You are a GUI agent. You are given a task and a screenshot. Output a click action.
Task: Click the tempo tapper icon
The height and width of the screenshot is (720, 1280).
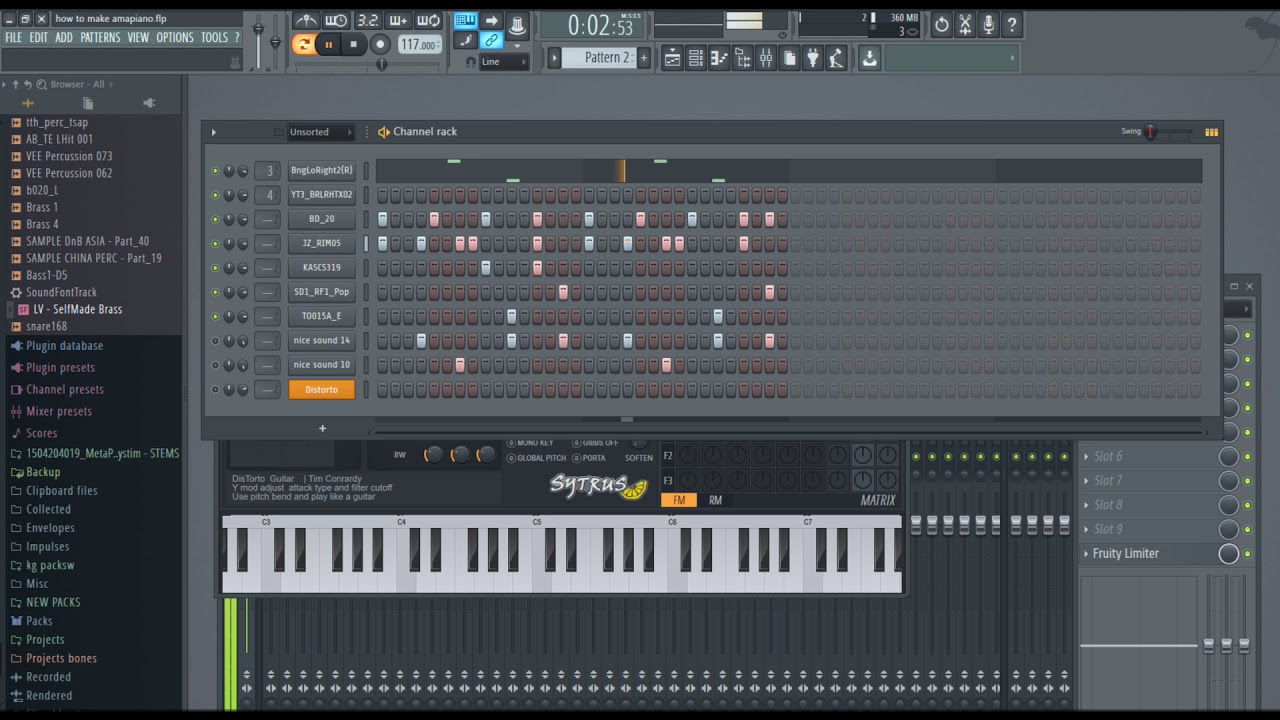(x=837, y=59)
